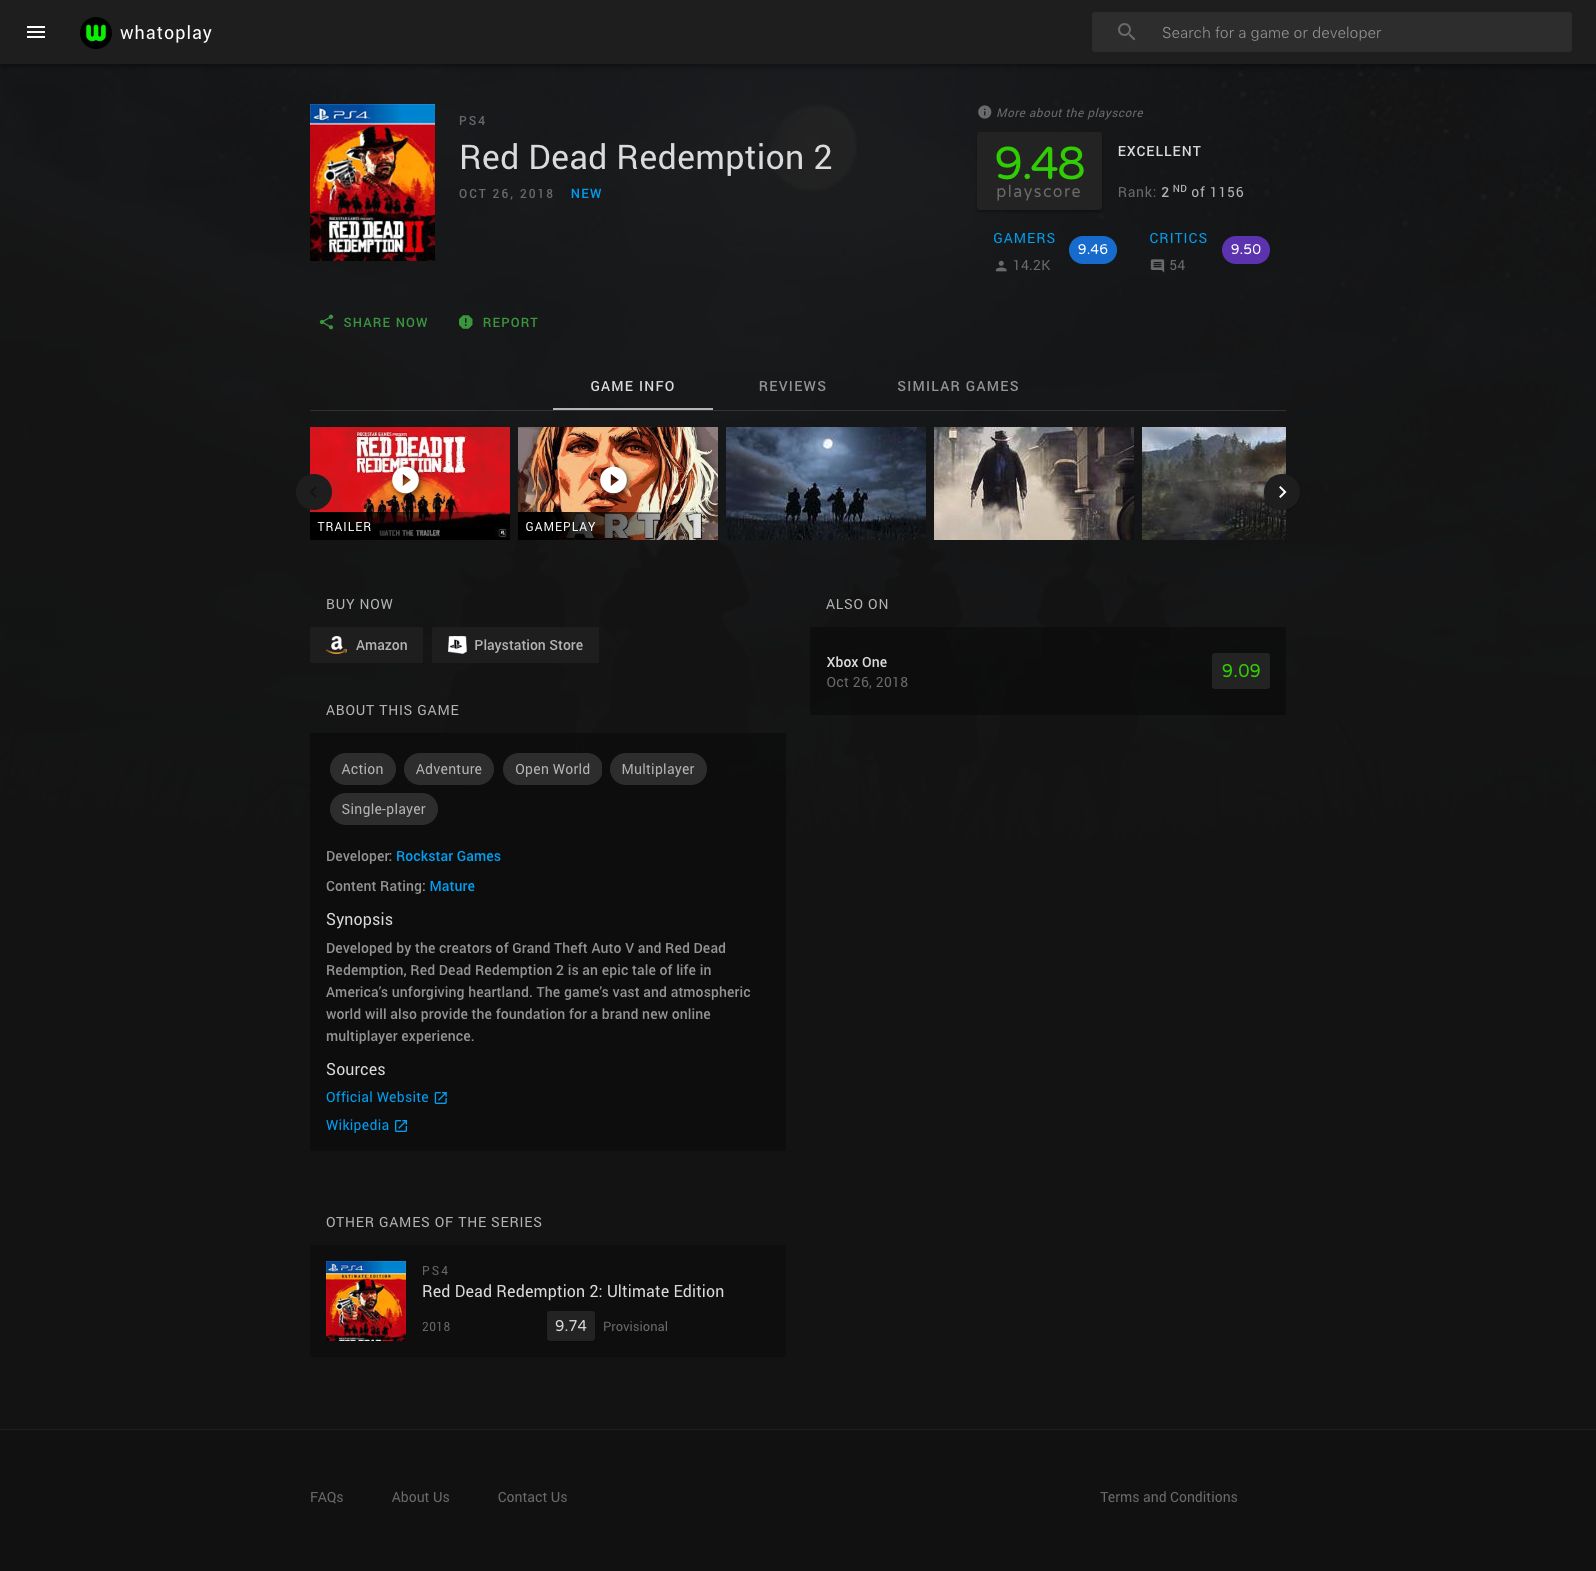Select the Adventure genre tag
Image resolution: width=1596 pixels, height=1571 pixels.
(x=449, y=769)
